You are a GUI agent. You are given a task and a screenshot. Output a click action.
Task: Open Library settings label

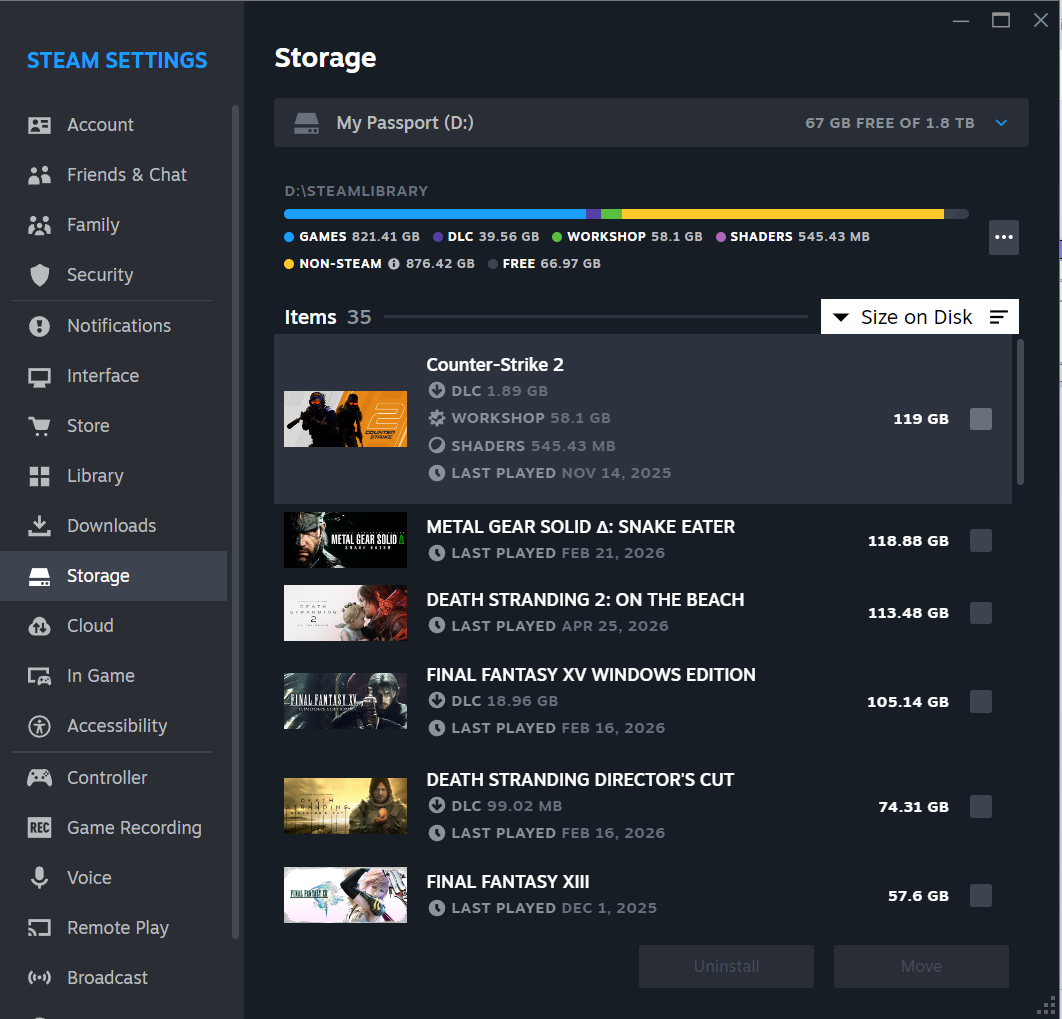click(95, 476)
